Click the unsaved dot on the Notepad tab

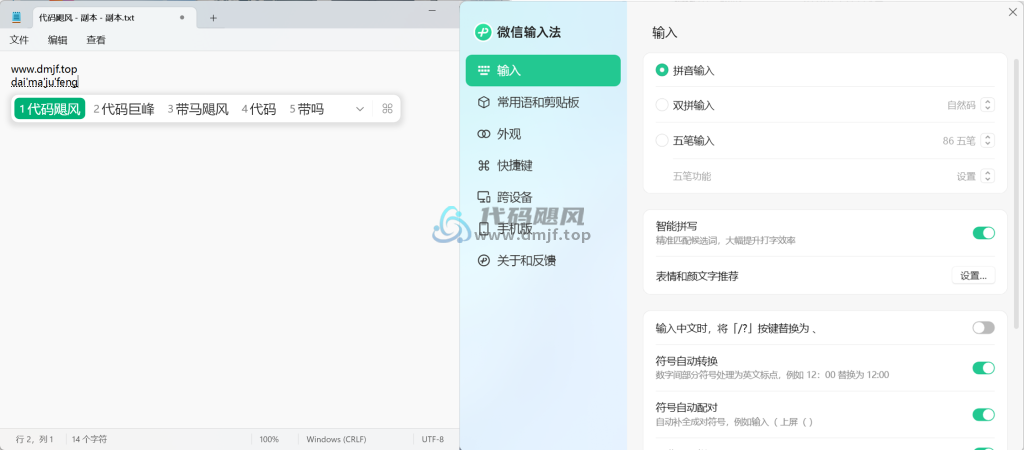tap(182, 18)
